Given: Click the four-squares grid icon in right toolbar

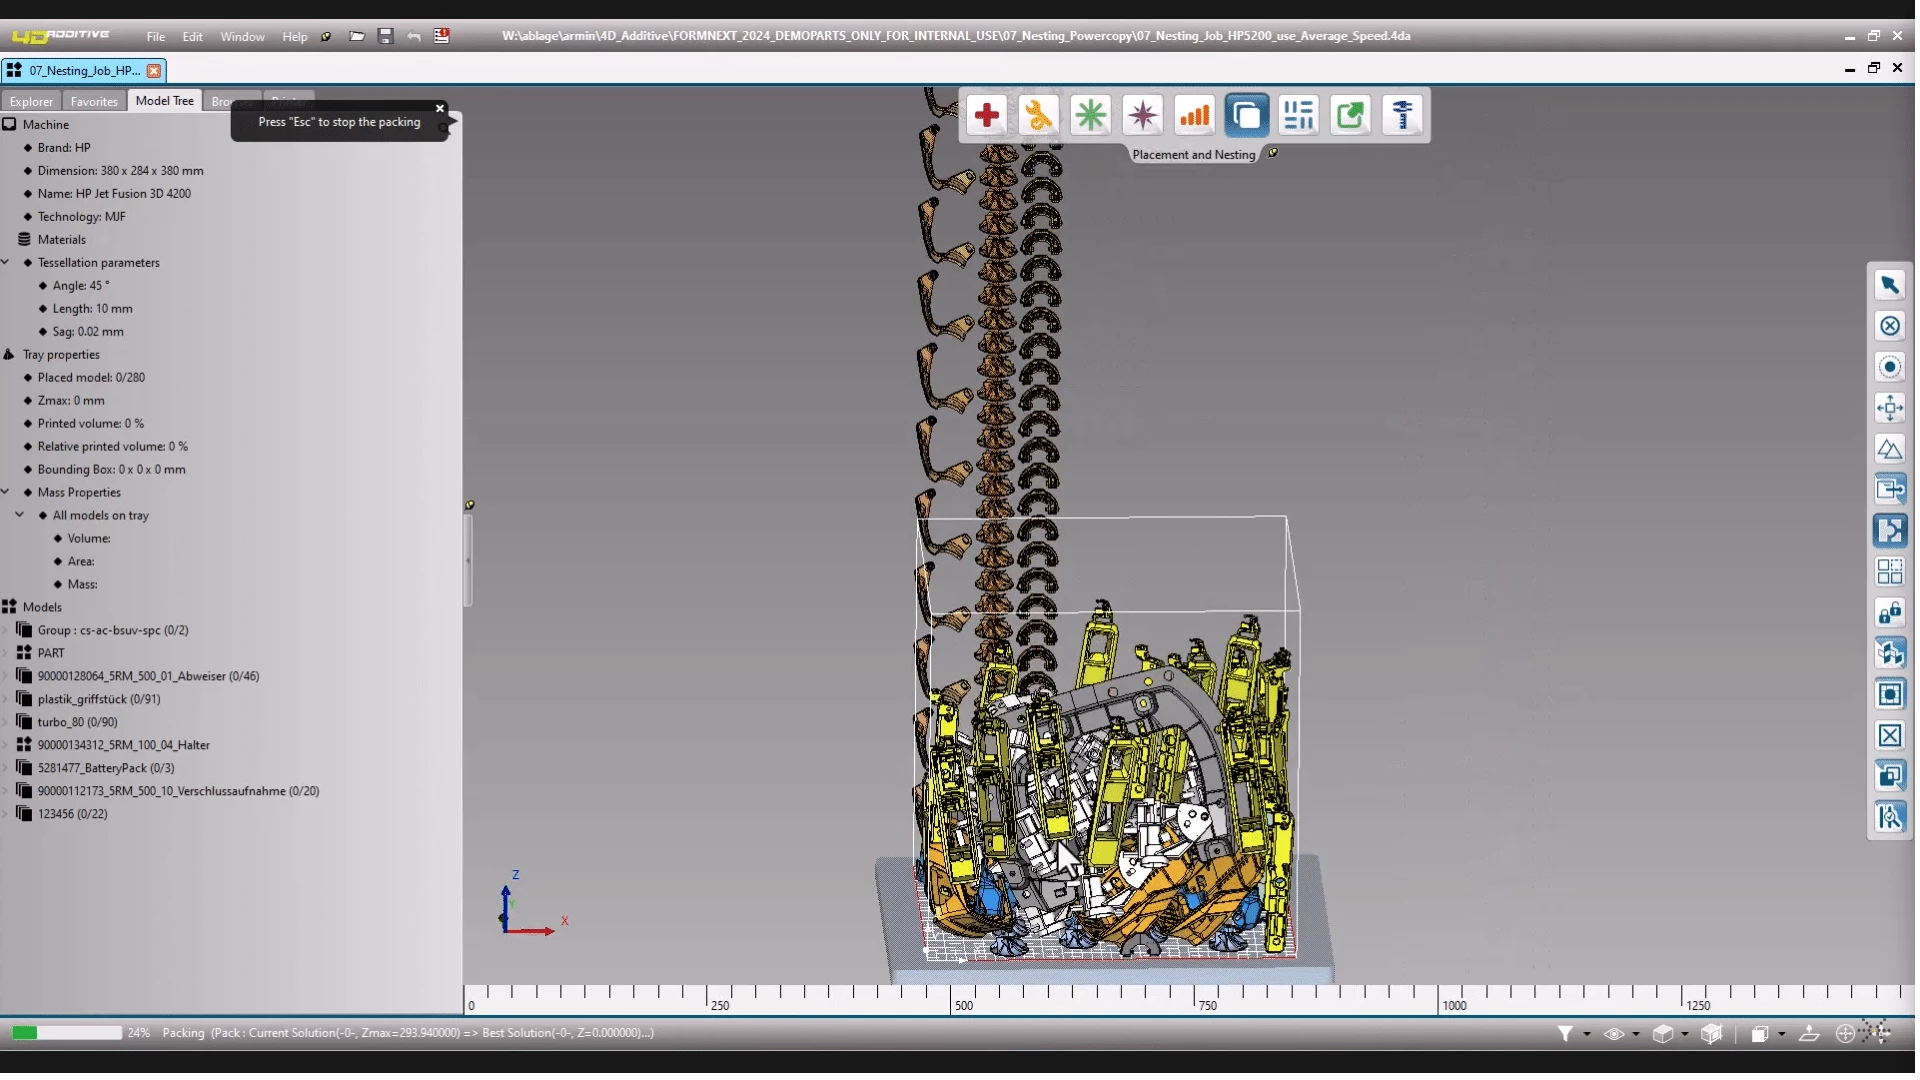Looking at the screenshot, I should (1889, 572).
